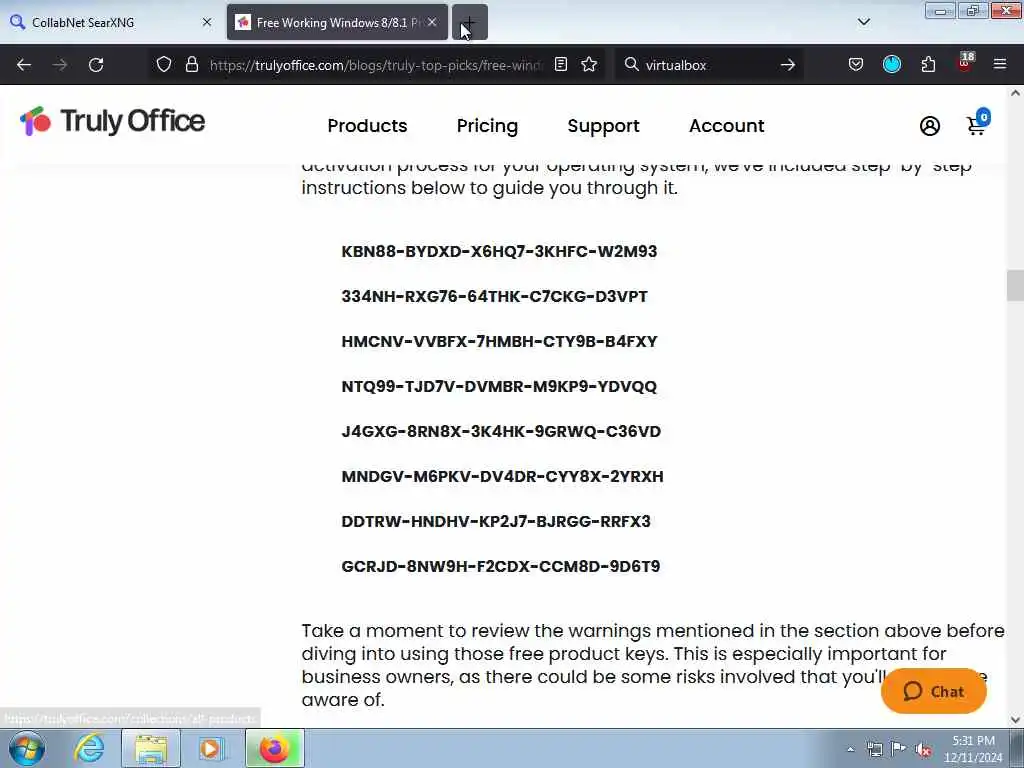Open the Pricing menu item
This screenshot has height=768, width=1024.
(x=487, y=126)
